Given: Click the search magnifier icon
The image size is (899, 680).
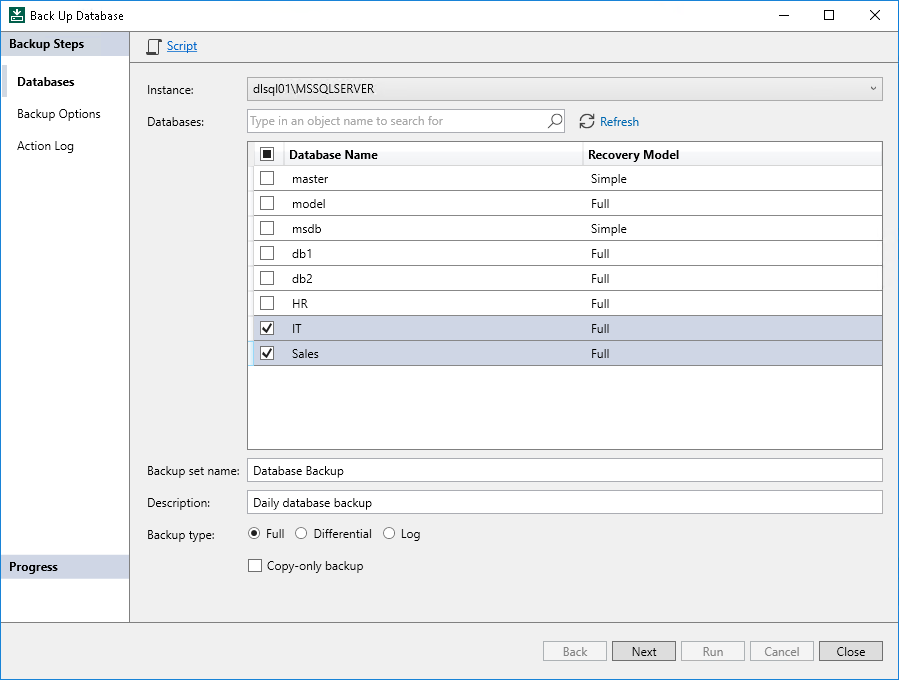Looking at the screenshot, I should pos(554,120).
